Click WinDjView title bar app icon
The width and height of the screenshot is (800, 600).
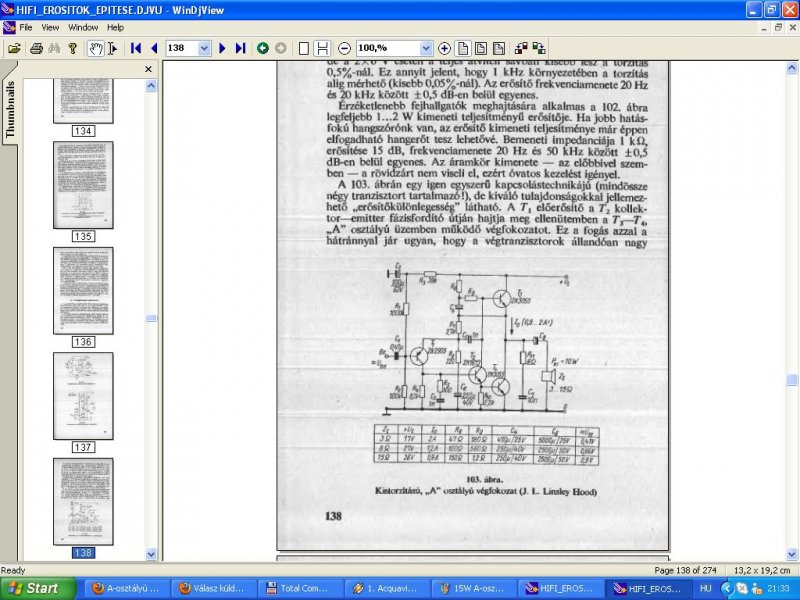[7, 9]
